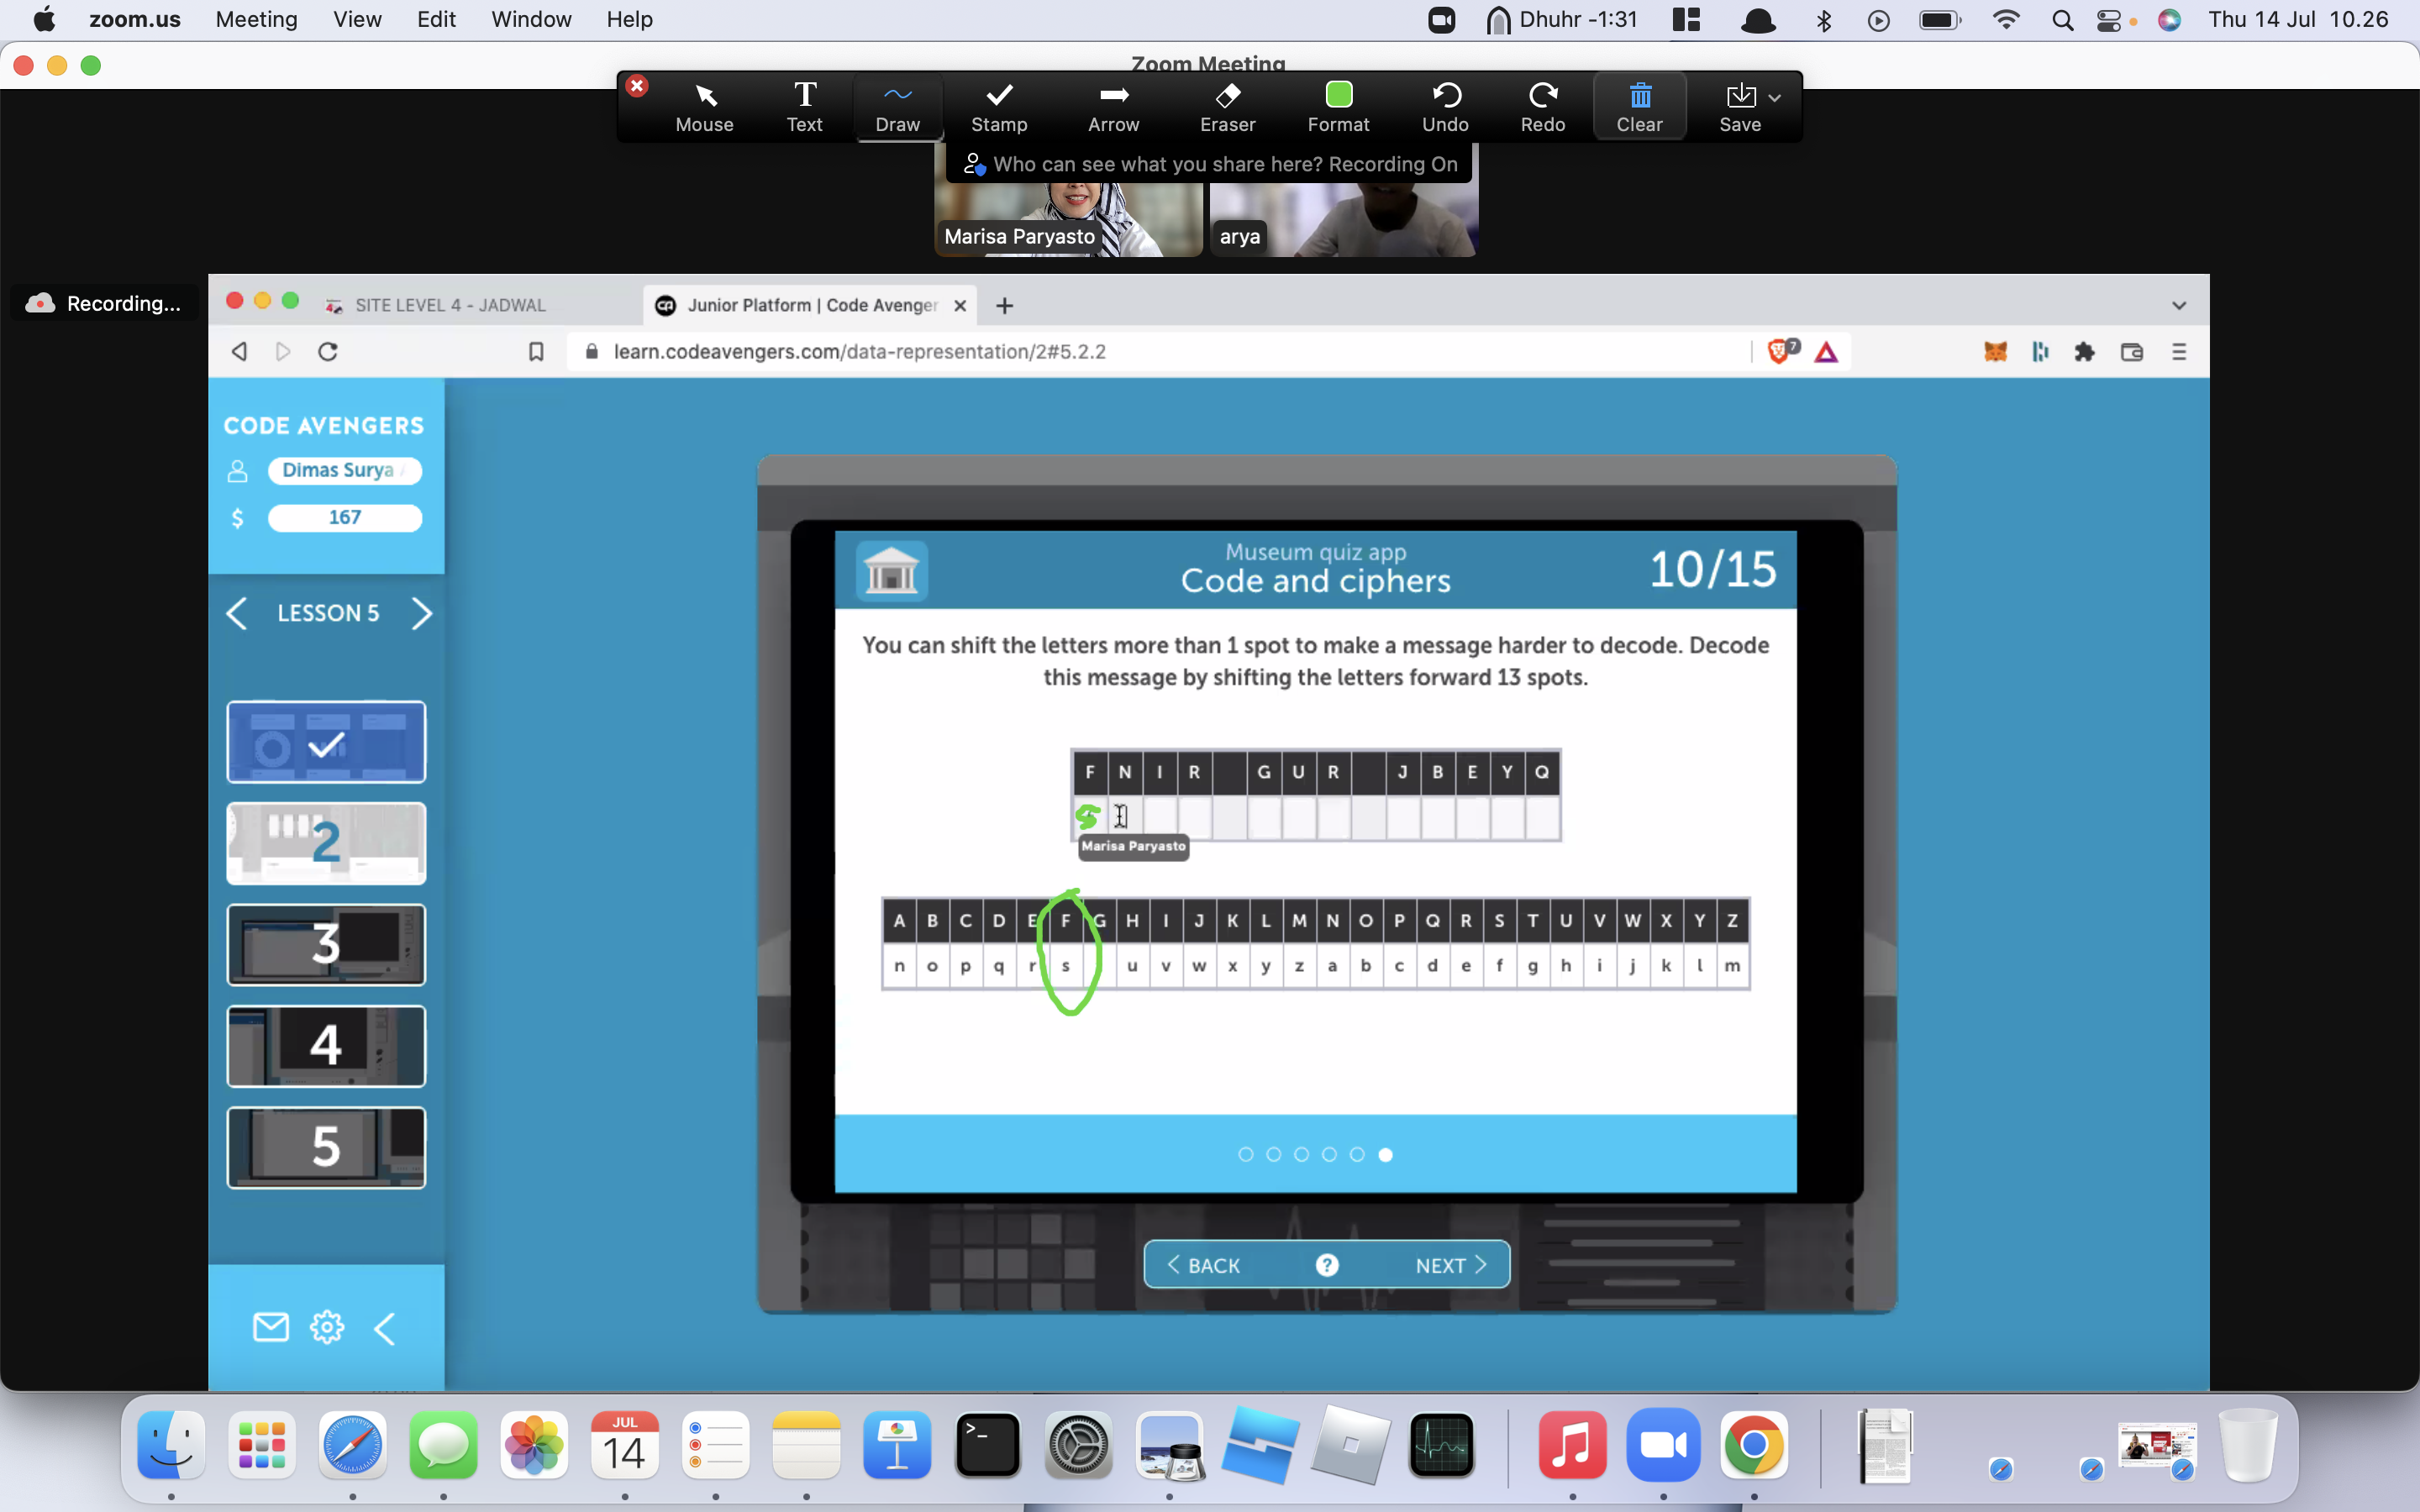This screenshot has height=1512, width=2420.
Task: Redo the annotation
Action: (1542, 108)
